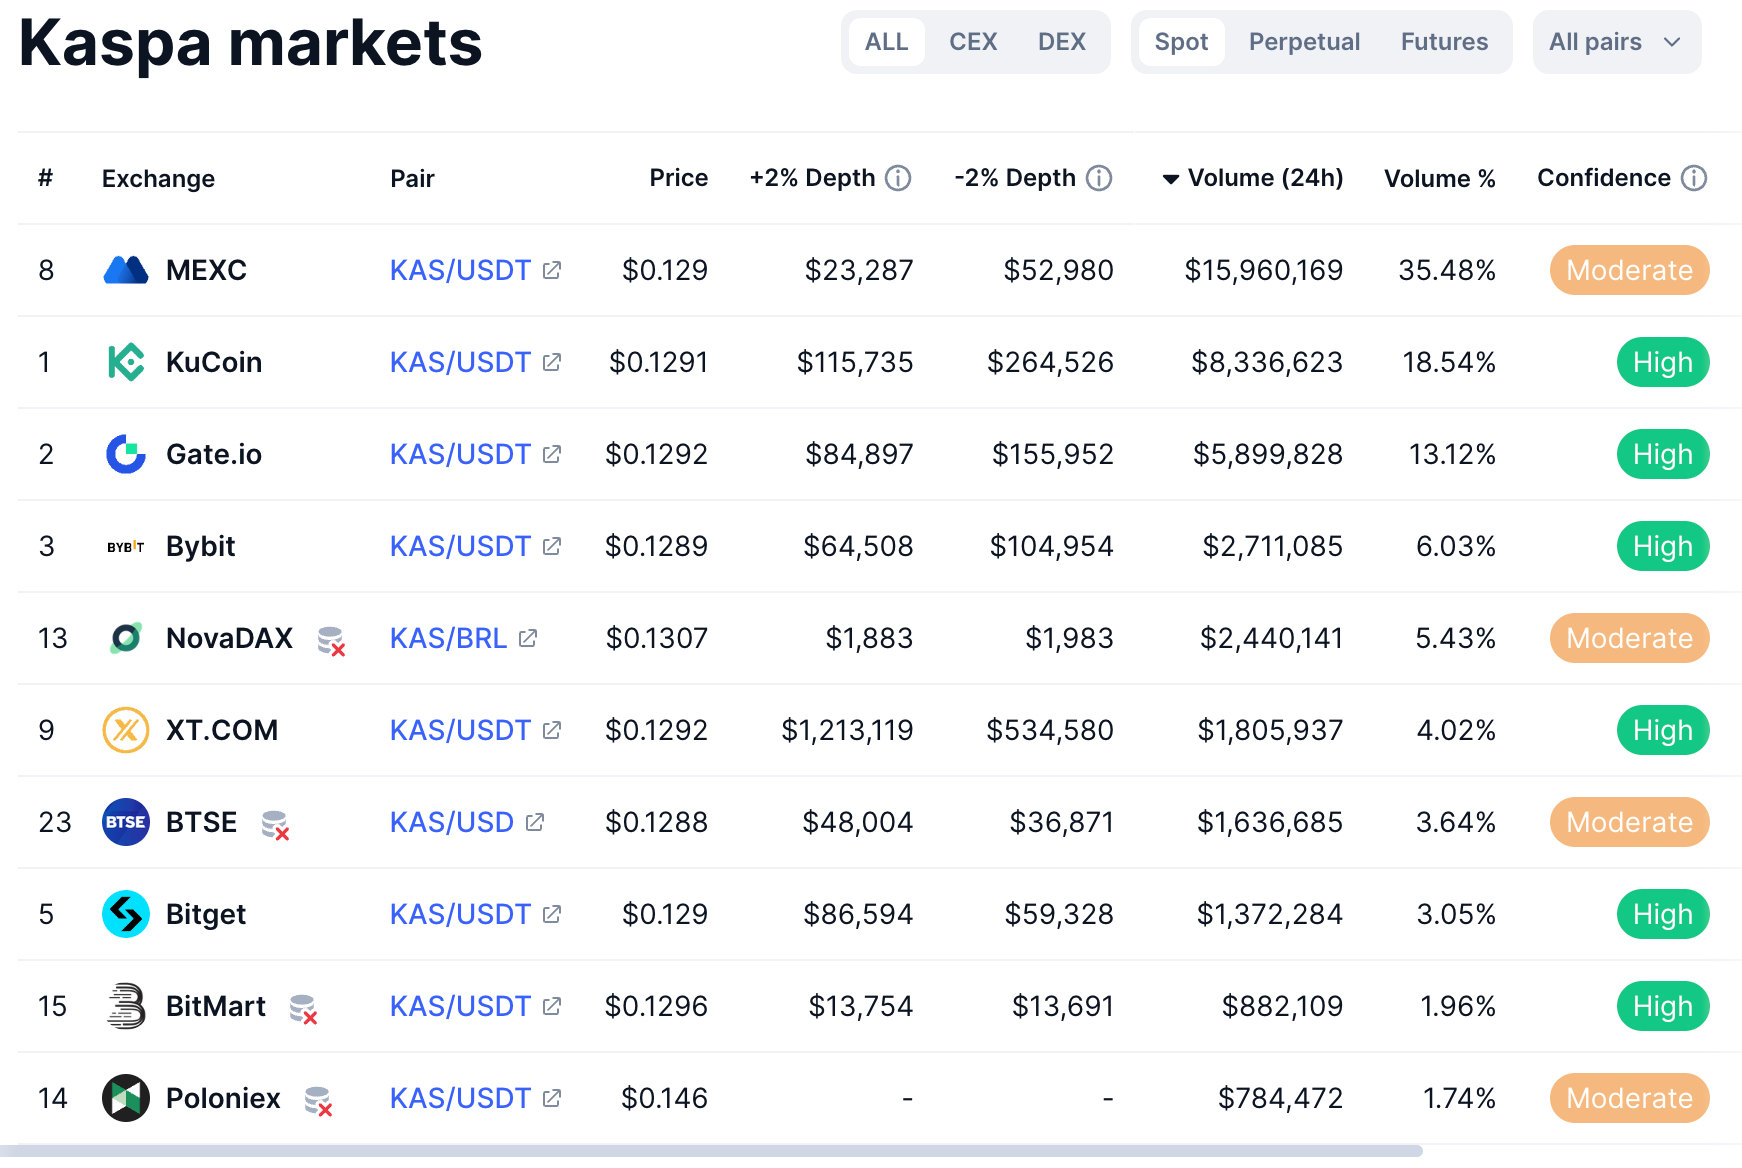The width and height of the screenshot is (1742, 1168).
Task: Click the external link icon in MEXC row
Action: tap(552, 270)
